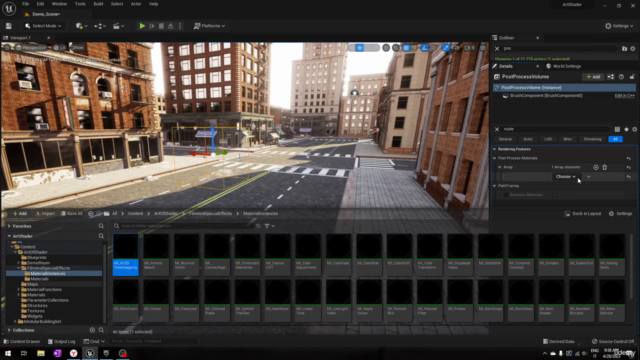Open the Outliner settings gear
This screenshot has width=640, height=360.
point(633,49)
